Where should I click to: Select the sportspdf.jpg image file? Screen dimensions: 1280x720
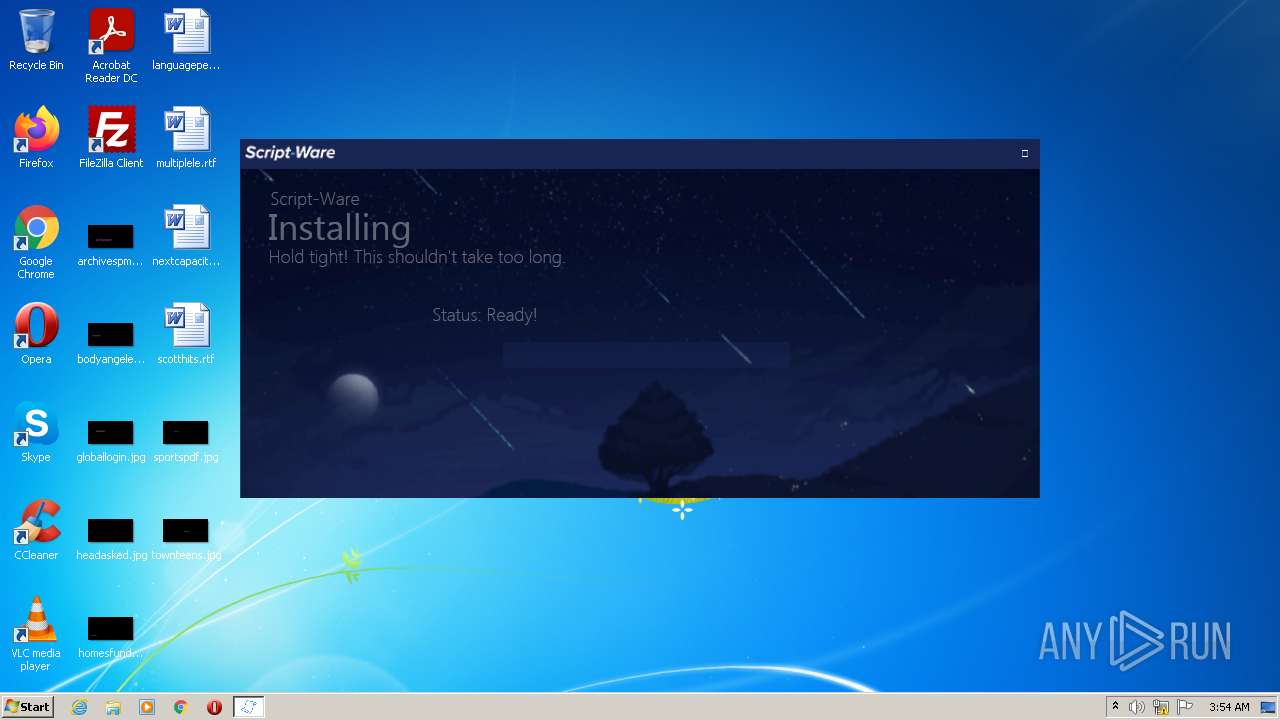point(186,442)
